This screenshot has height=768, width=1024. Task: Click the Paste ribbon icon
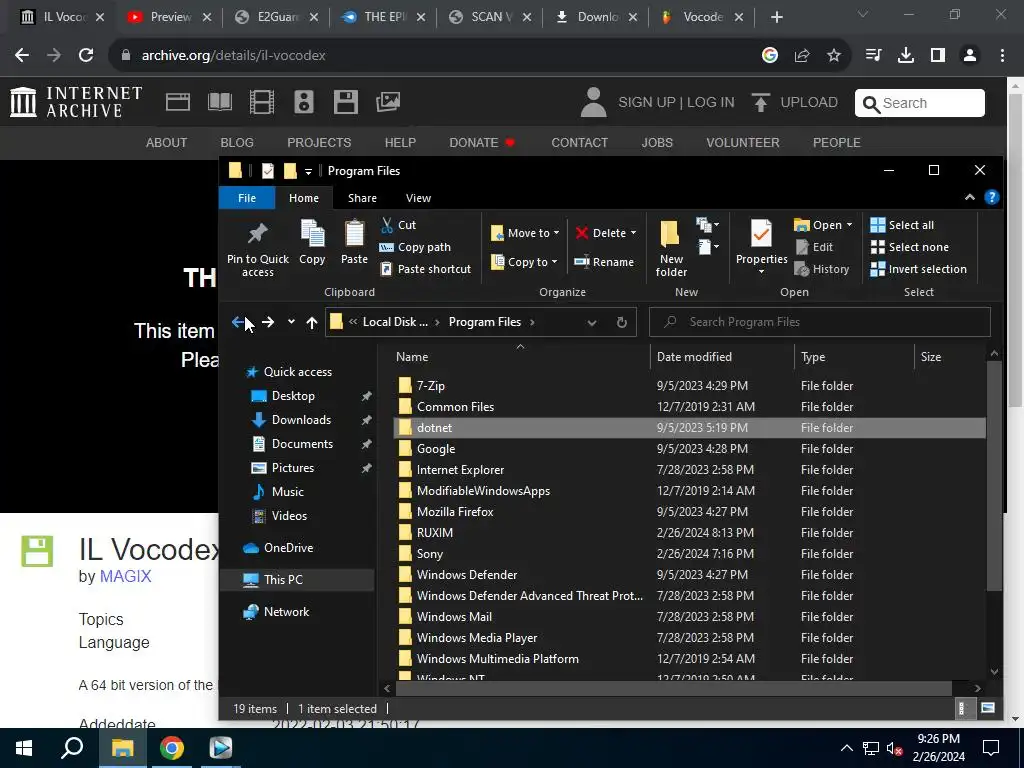click(354, 241)
